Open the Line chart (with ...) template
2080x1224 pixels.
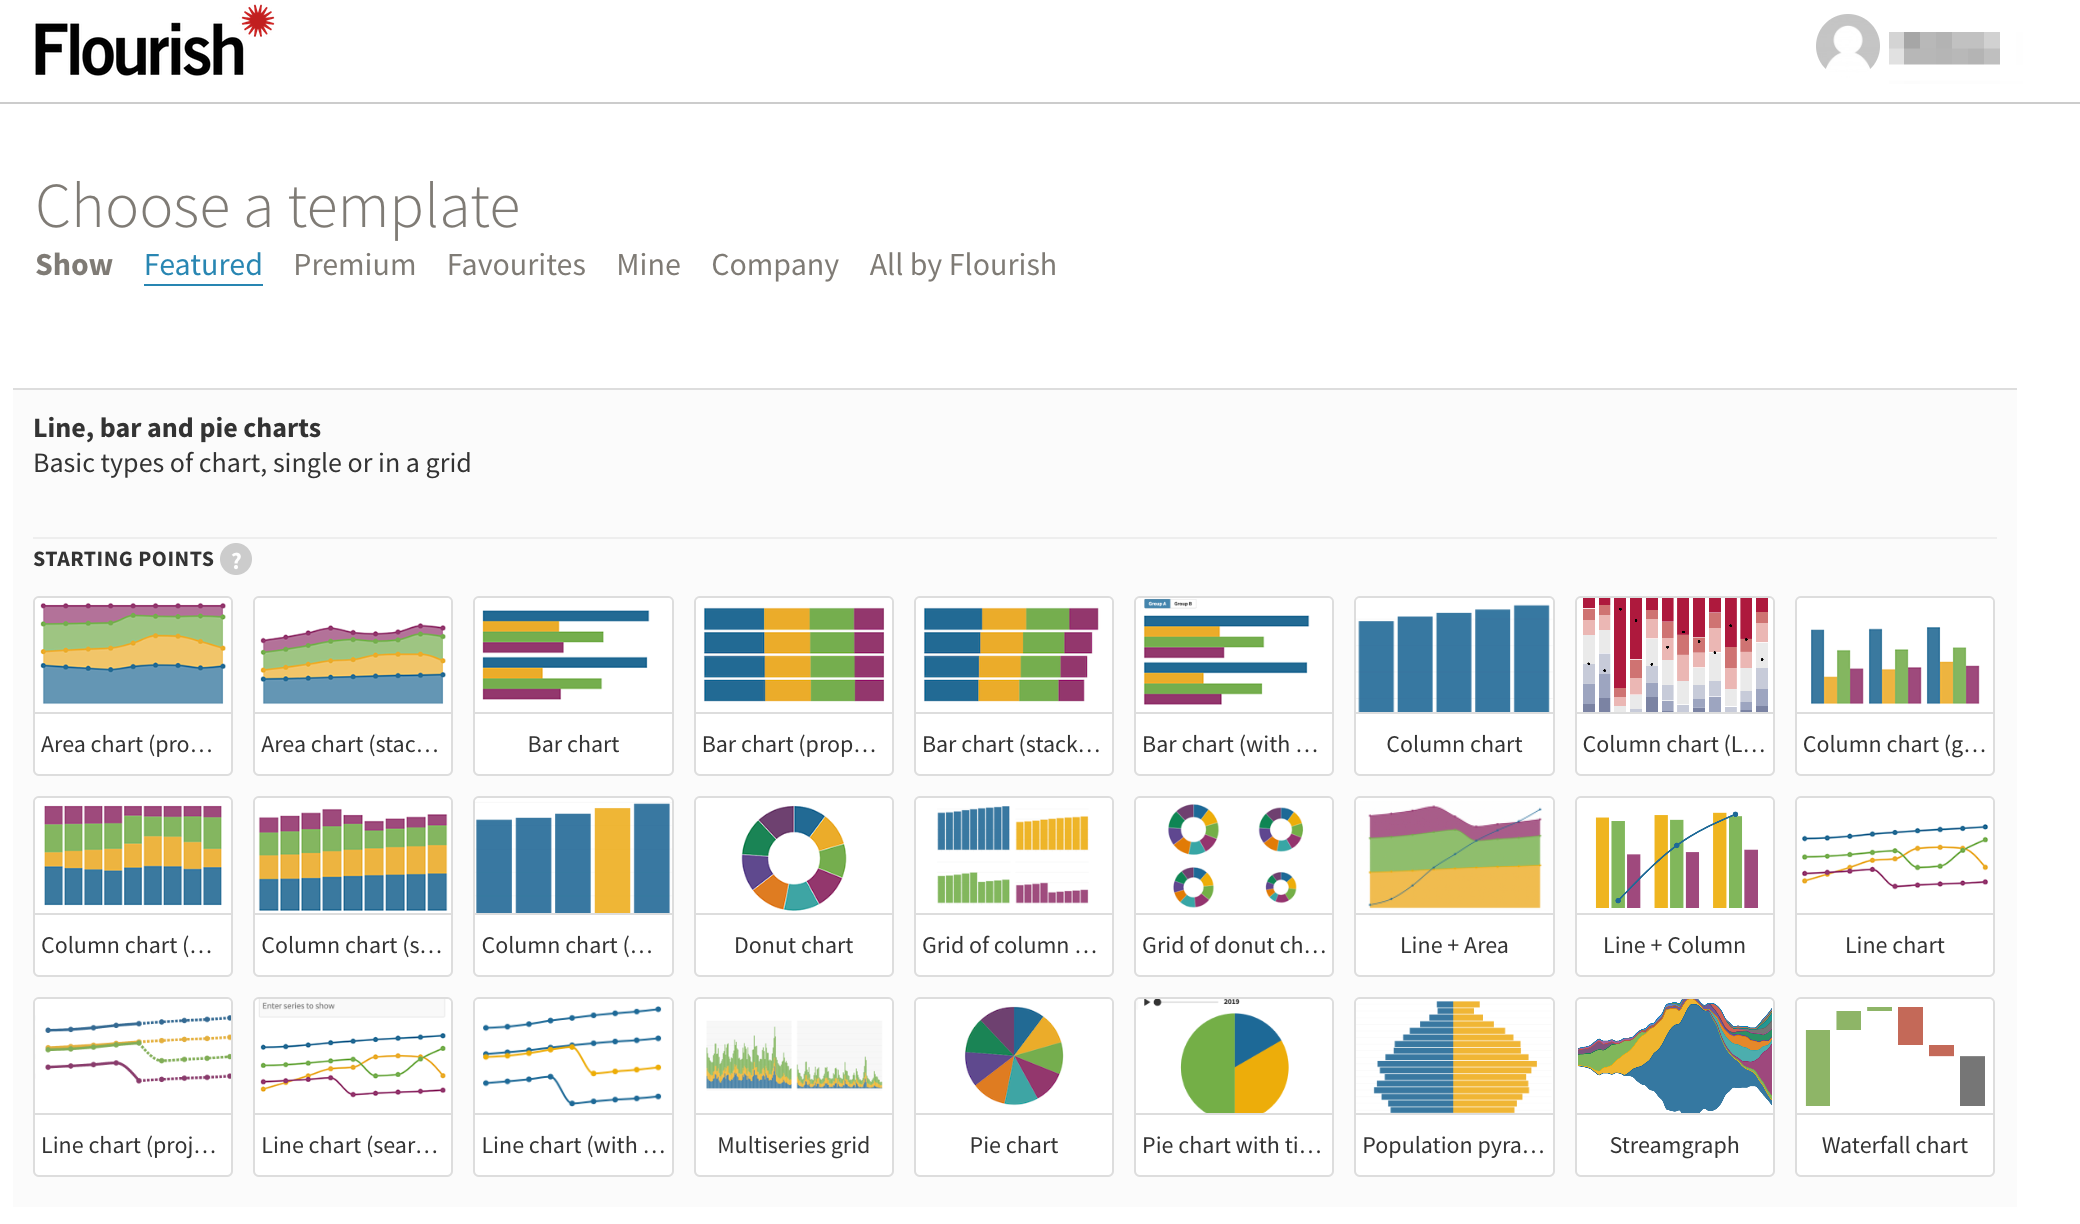point(573,1087)
